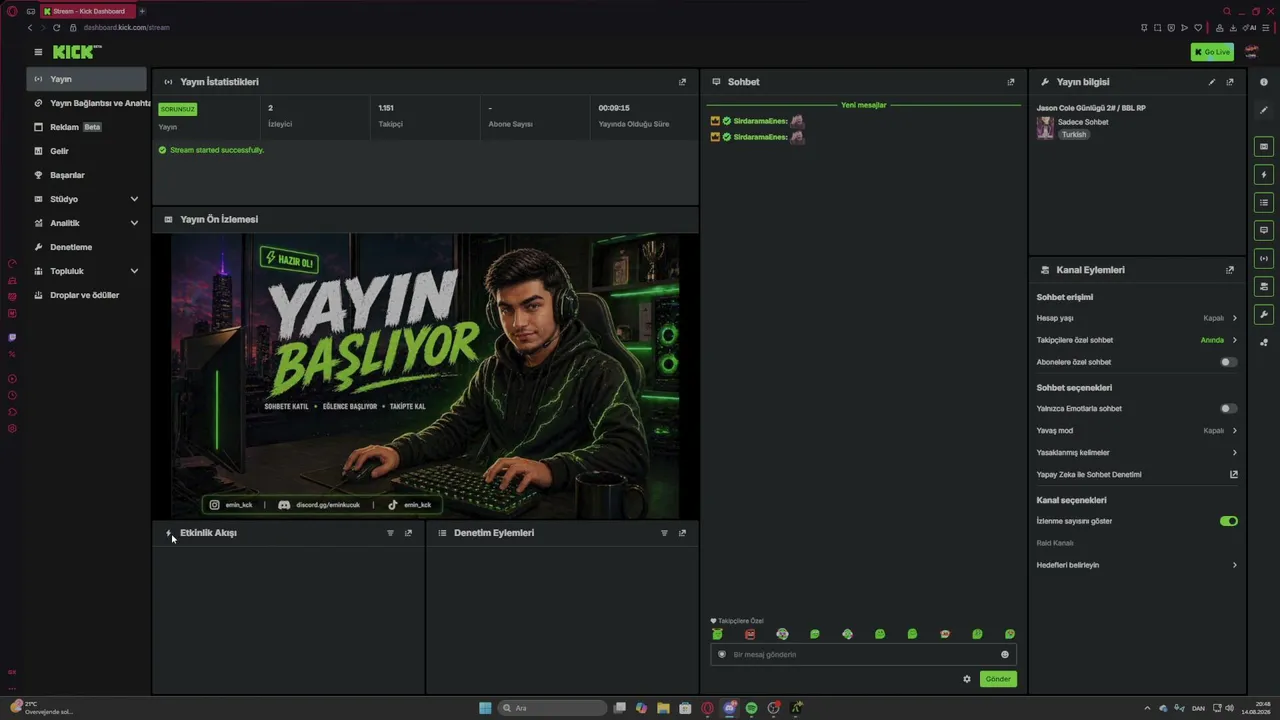Pop out the Etkinlik Akışı panel
The height and width of the screenshot is (720, 1280).
point(408,533)
